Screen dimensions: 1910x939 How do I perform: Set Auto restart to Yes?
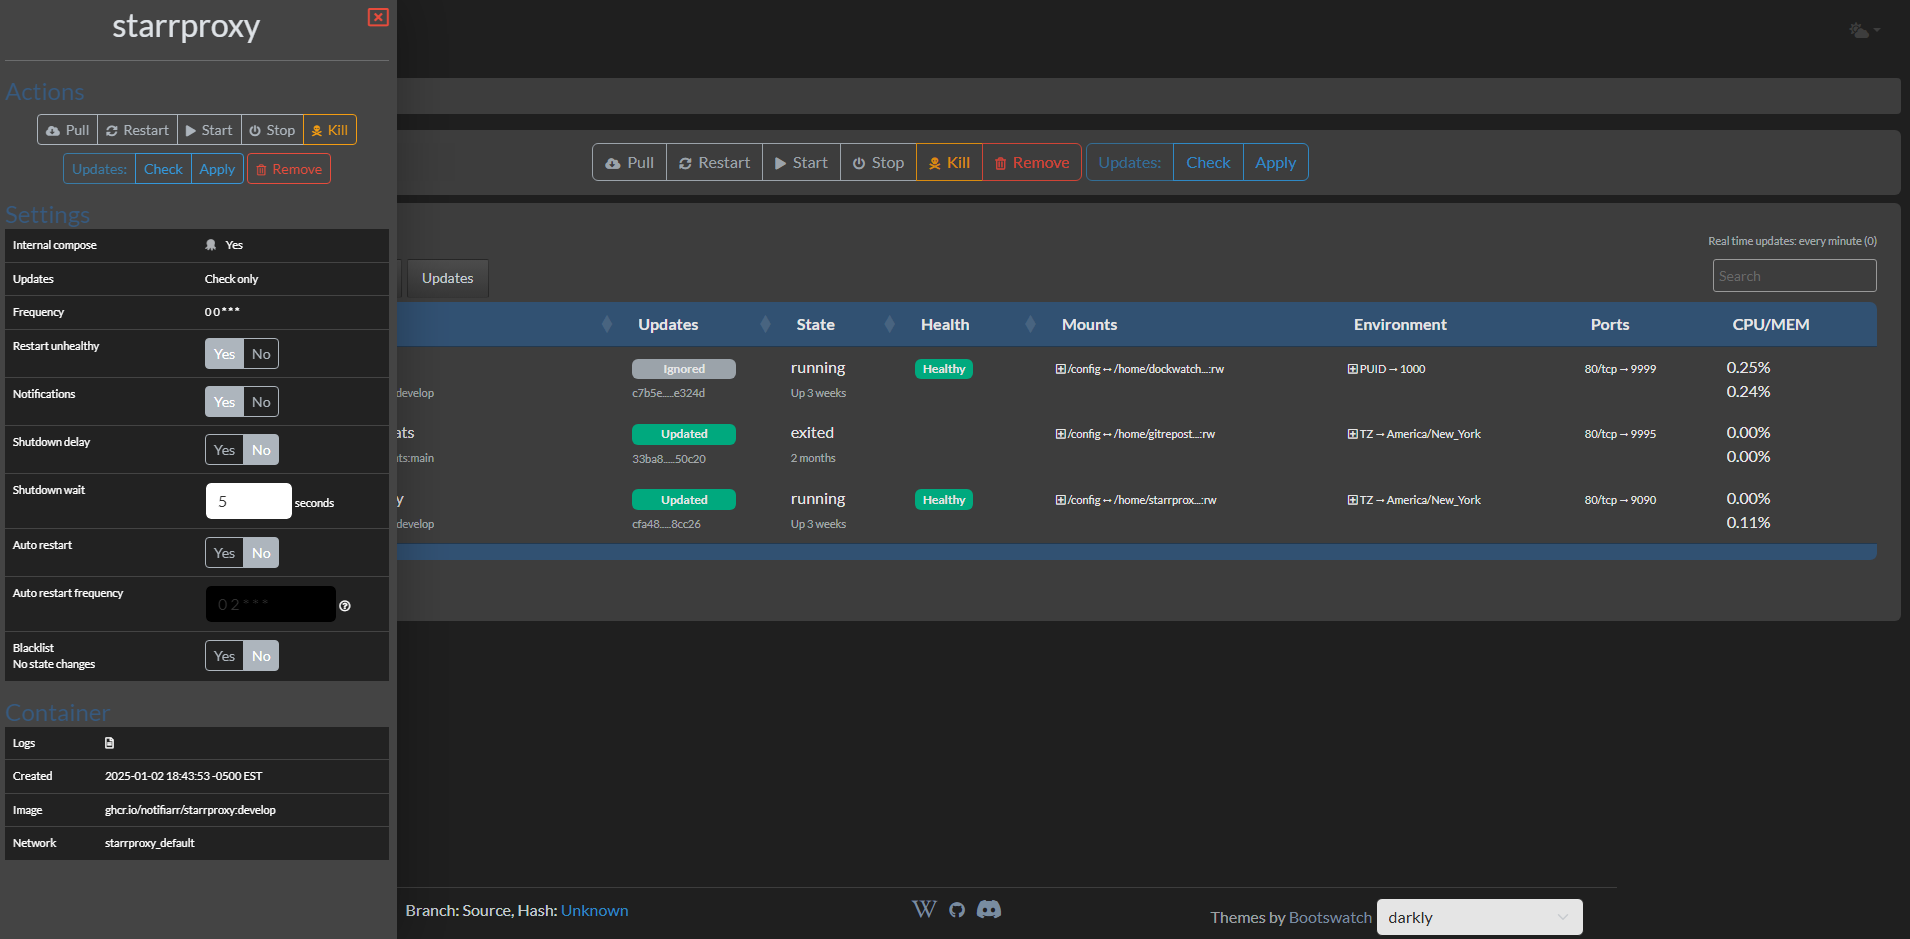pos(224,553)
